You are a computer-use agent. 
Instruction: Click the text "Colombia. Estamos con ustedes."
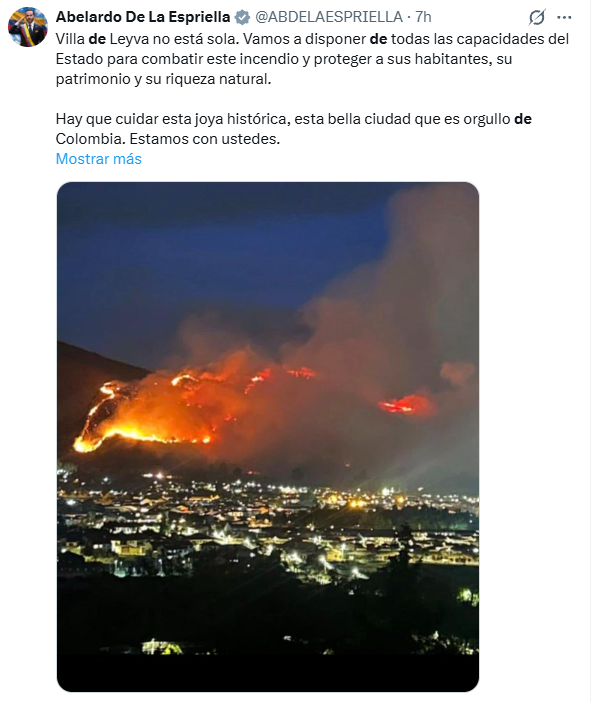[168, 139]
